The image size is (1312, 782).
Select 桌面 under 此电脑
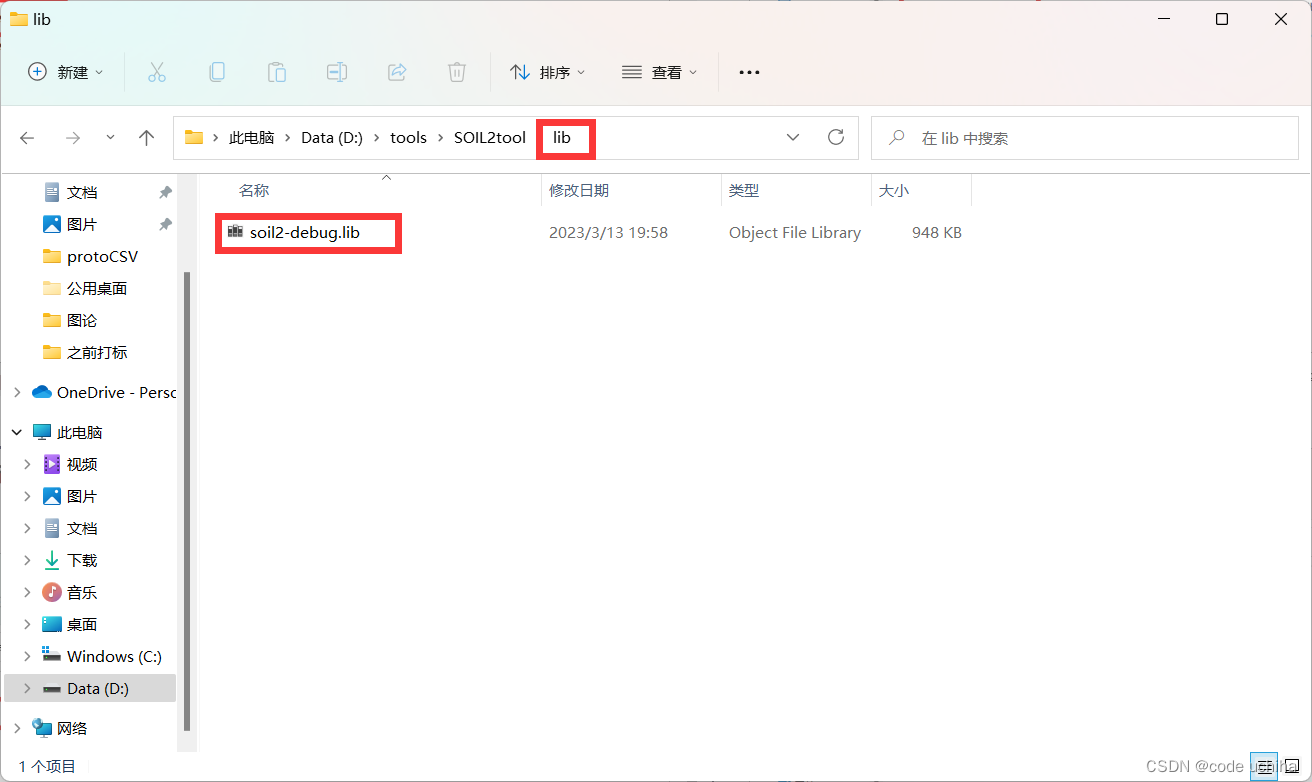(x=82, y=624)
